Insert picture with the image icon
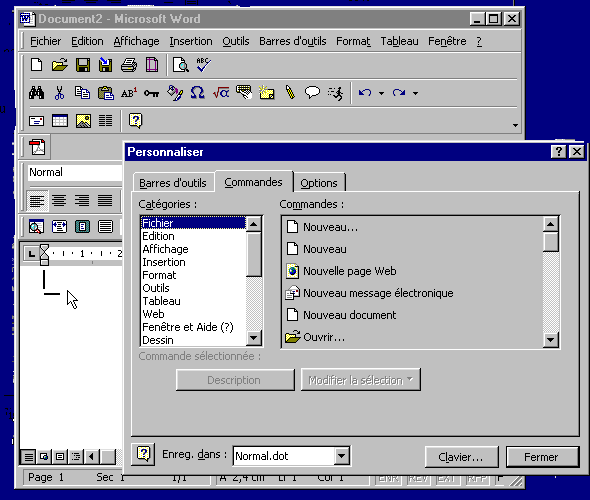Viewport: 590px width, 500px height. (x=83, y=121)
